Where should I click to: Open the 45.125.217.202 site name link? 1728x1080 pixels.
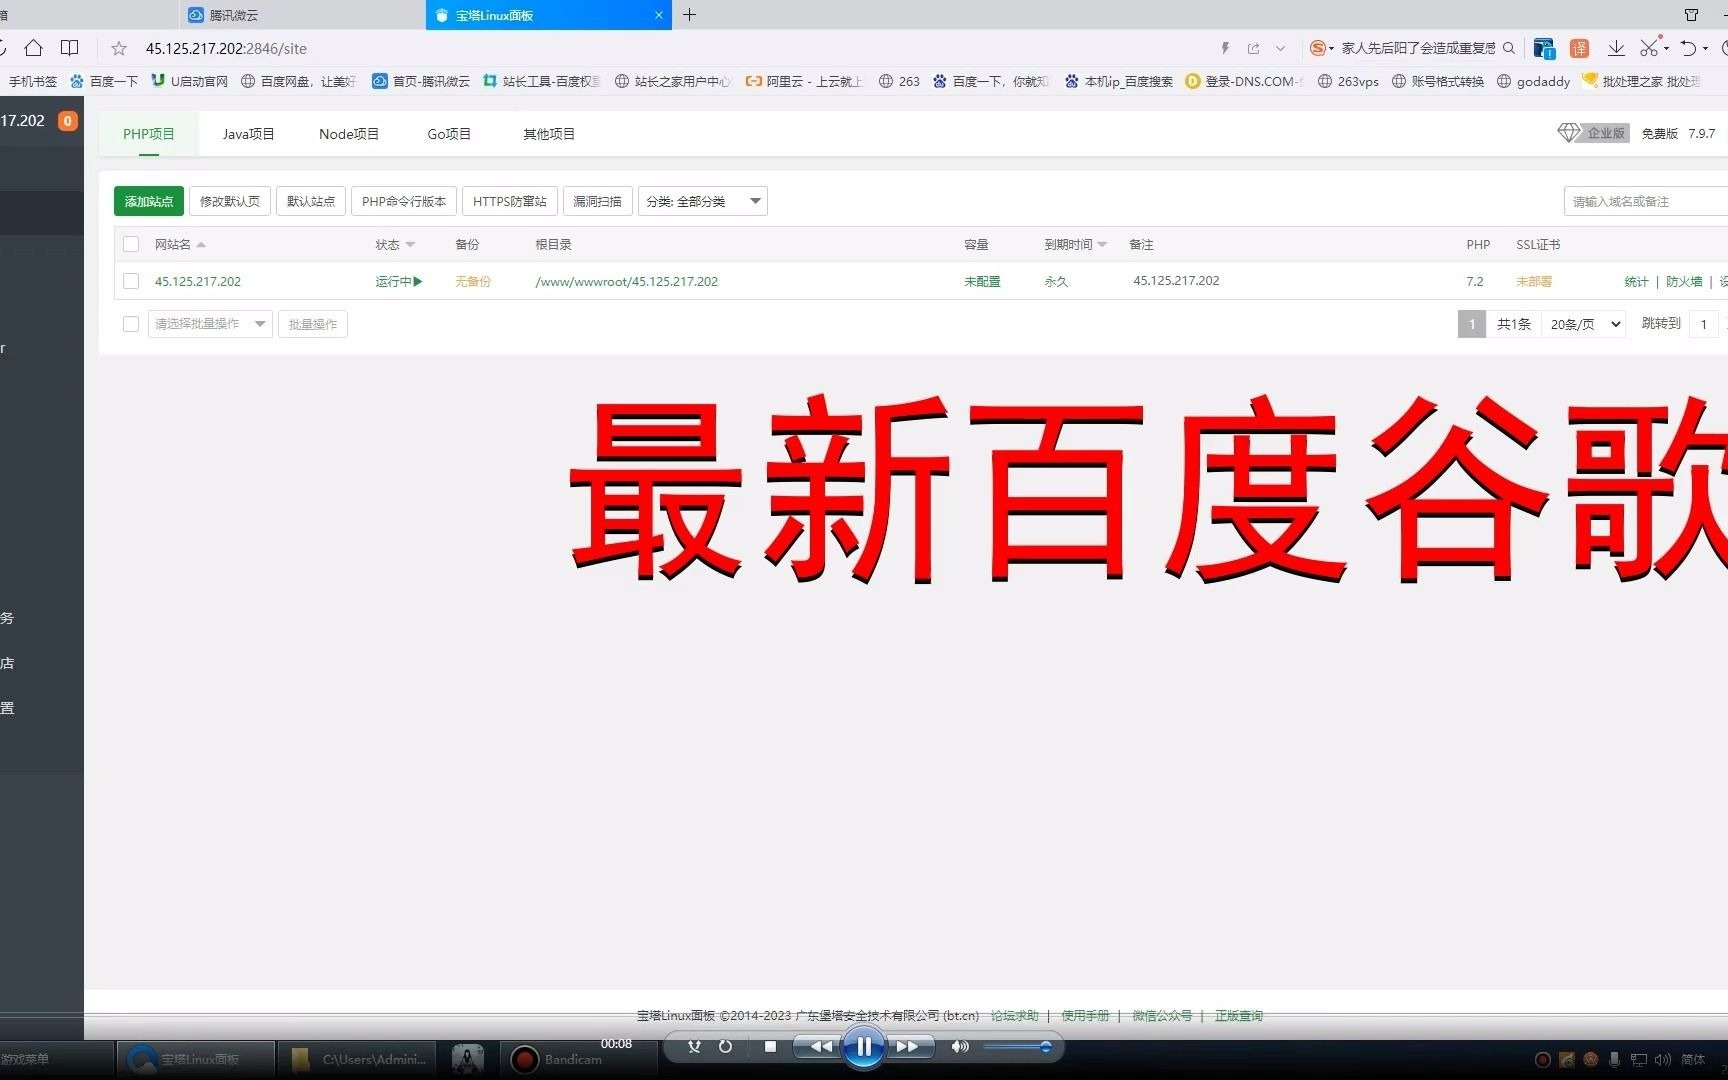[x=198, y=281]
